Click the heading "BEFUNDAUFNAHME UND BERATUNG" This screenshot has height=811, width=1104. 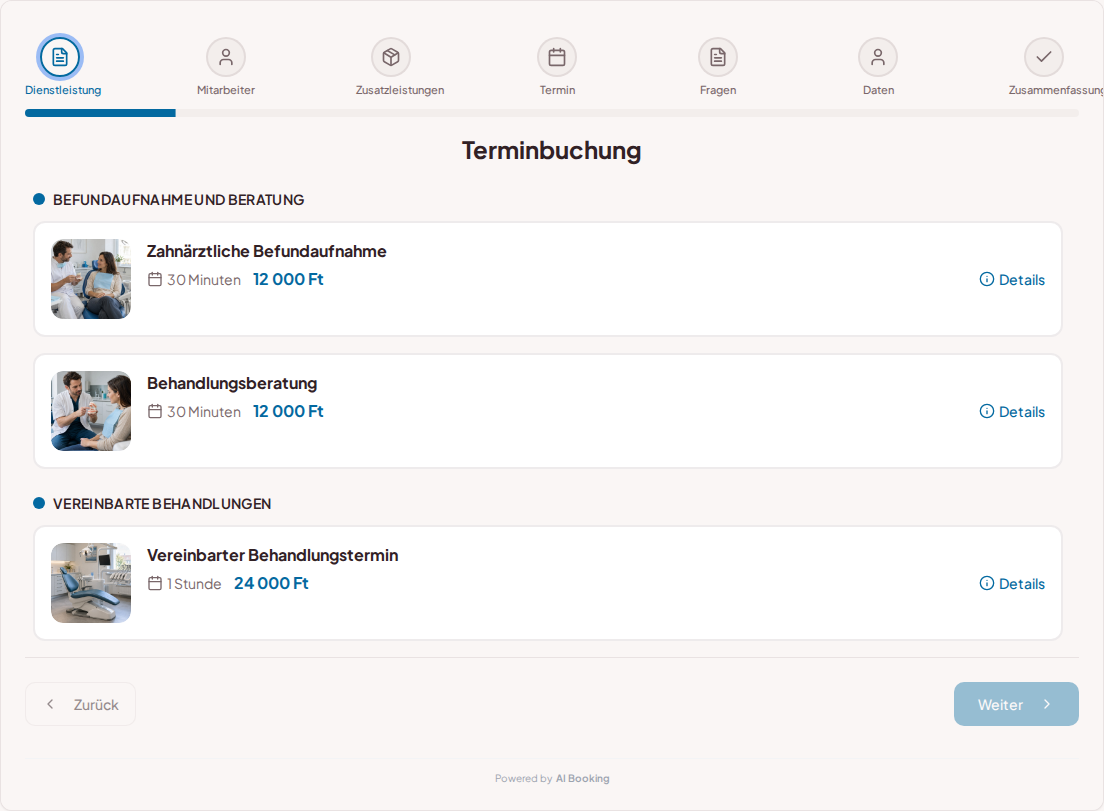tap(178, 200)
